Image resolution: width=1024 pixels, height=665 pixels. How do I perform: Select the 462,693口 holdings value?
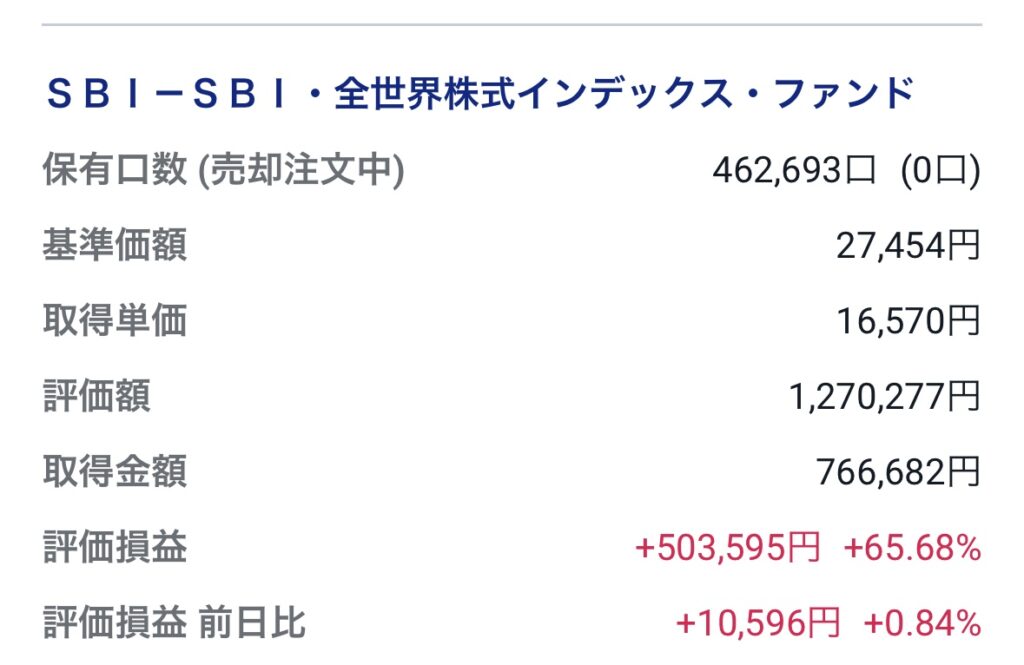[793, 171]
